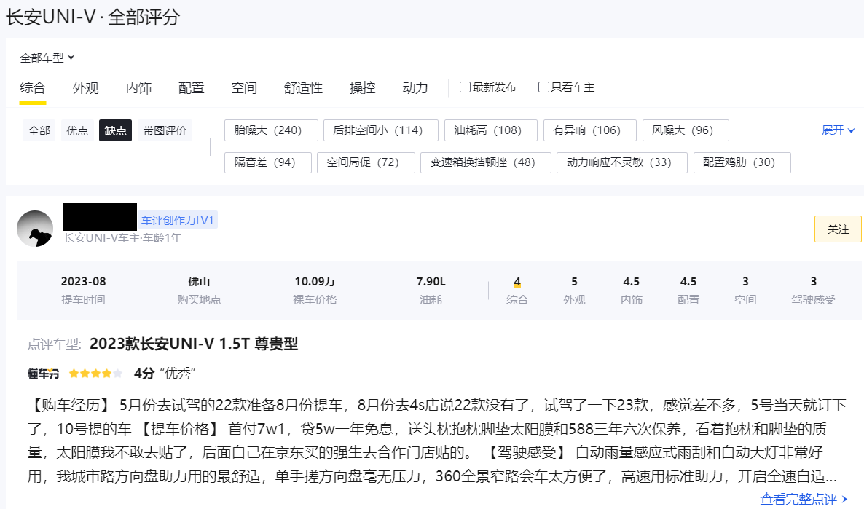864x509 pixels.
Task: Open the 全部车型 dropdown
Action: (47, 58)
